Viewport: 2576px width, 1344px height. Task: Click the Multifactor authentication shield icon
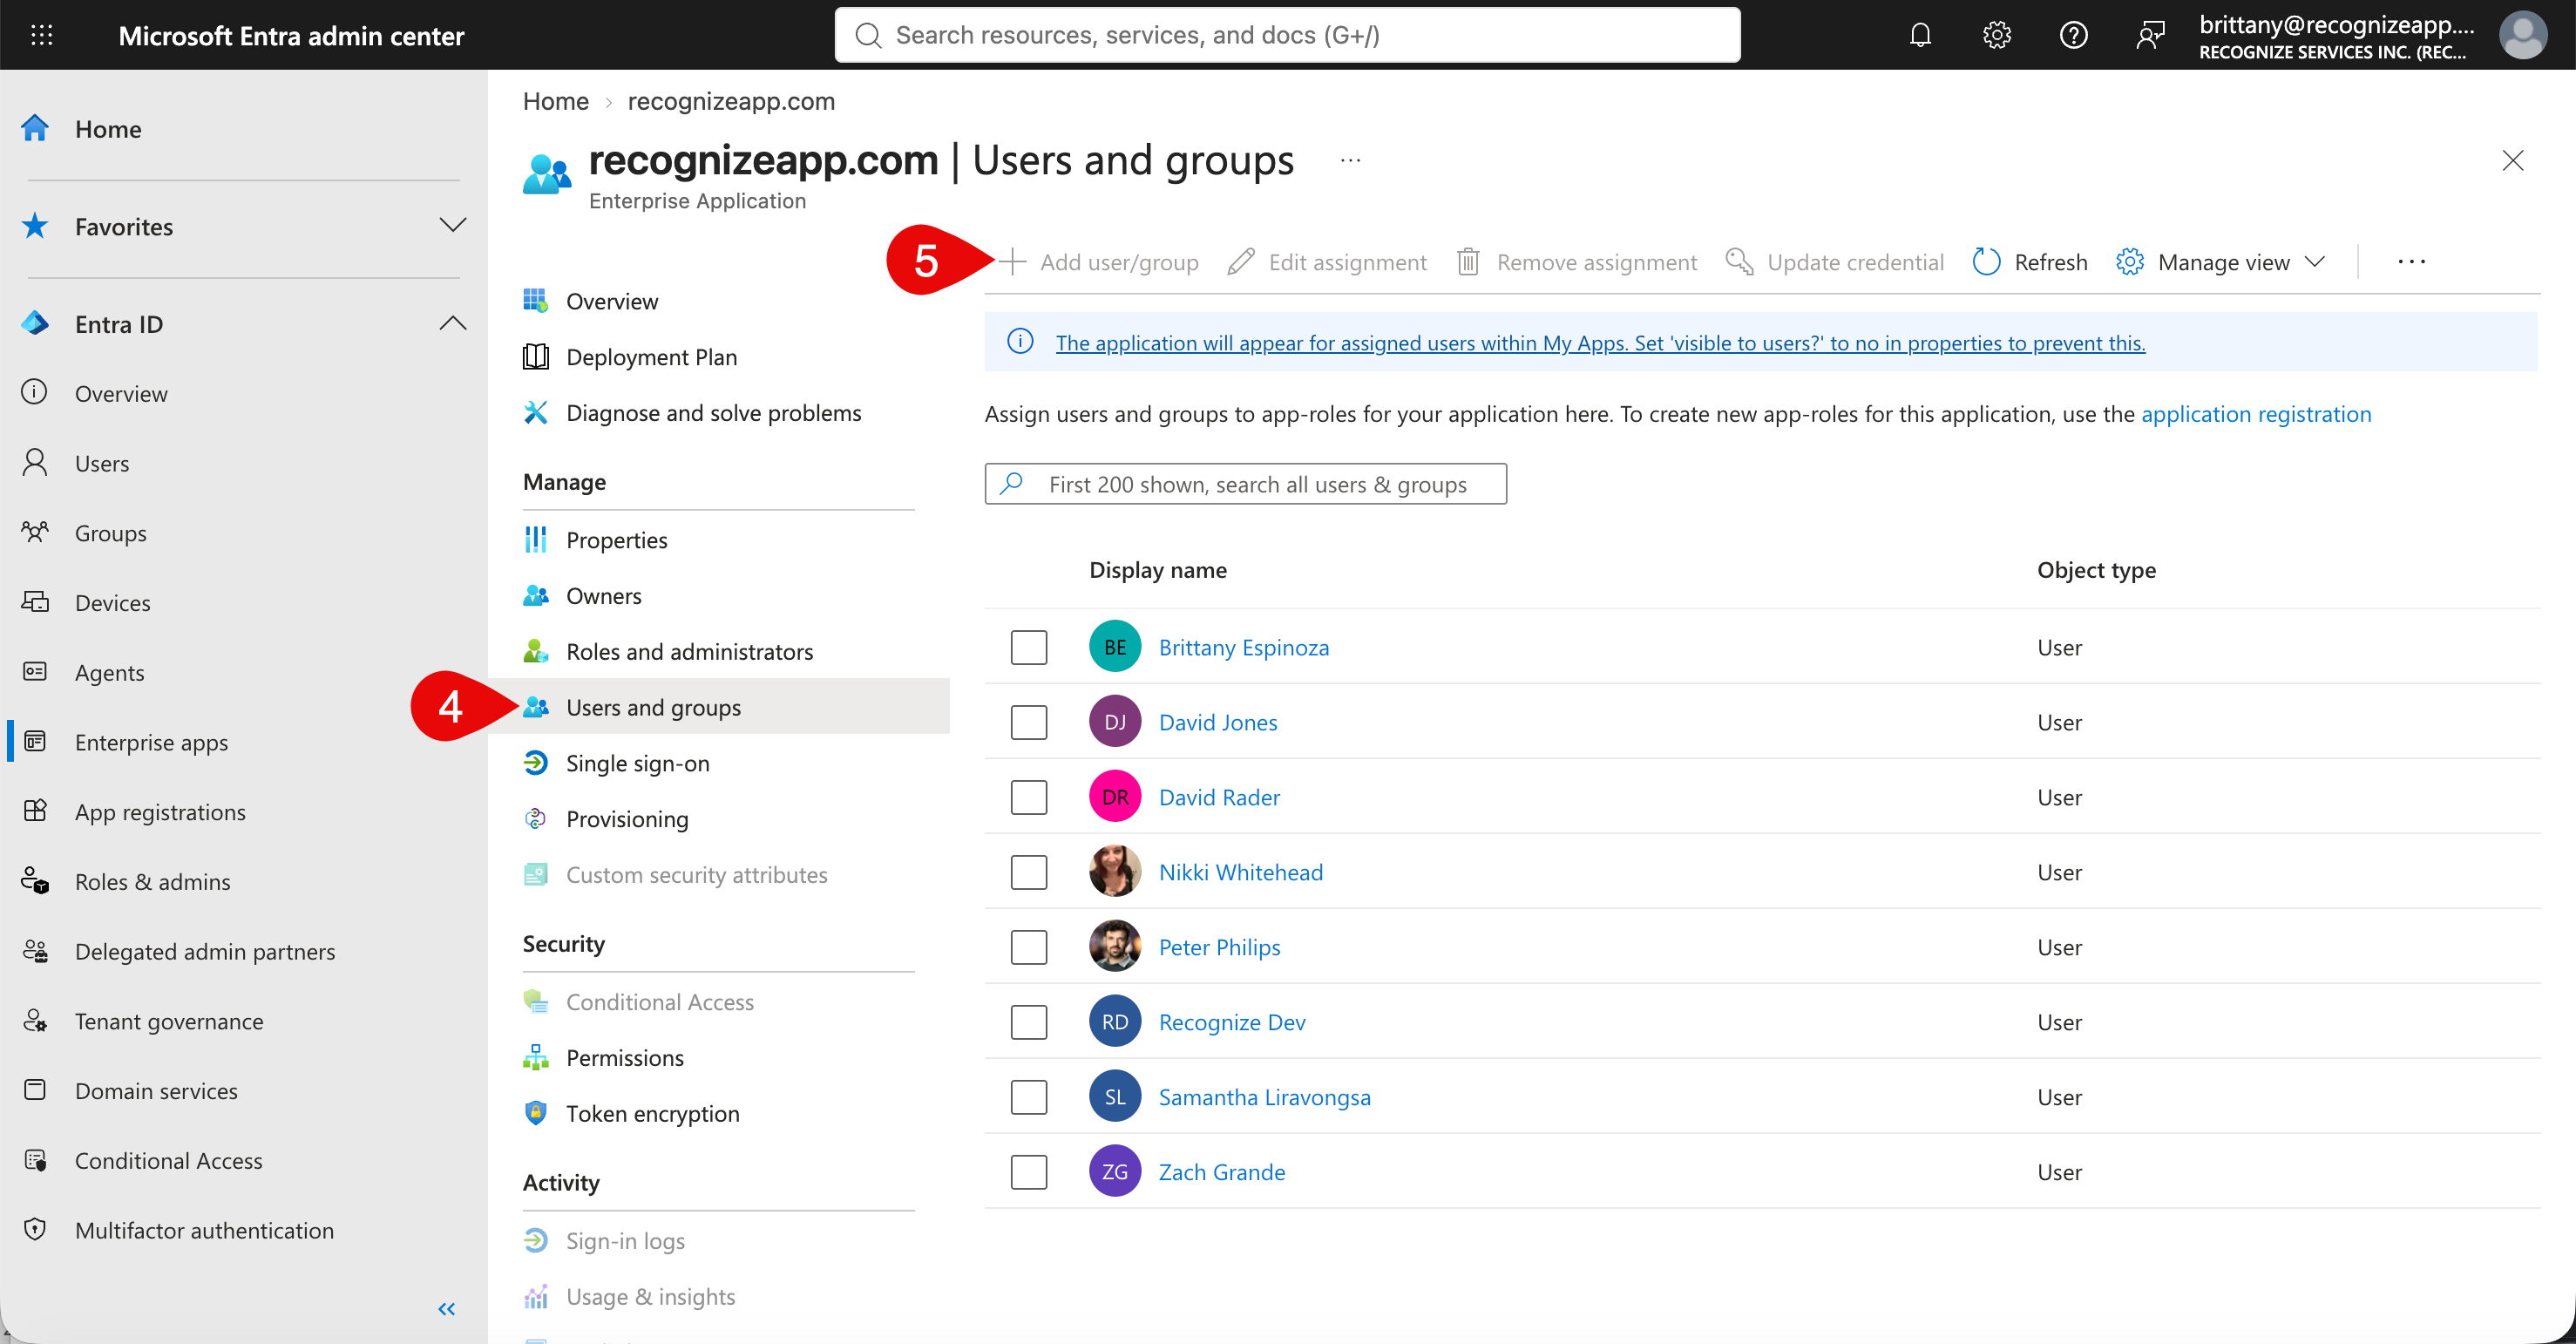click(35, 1229)
